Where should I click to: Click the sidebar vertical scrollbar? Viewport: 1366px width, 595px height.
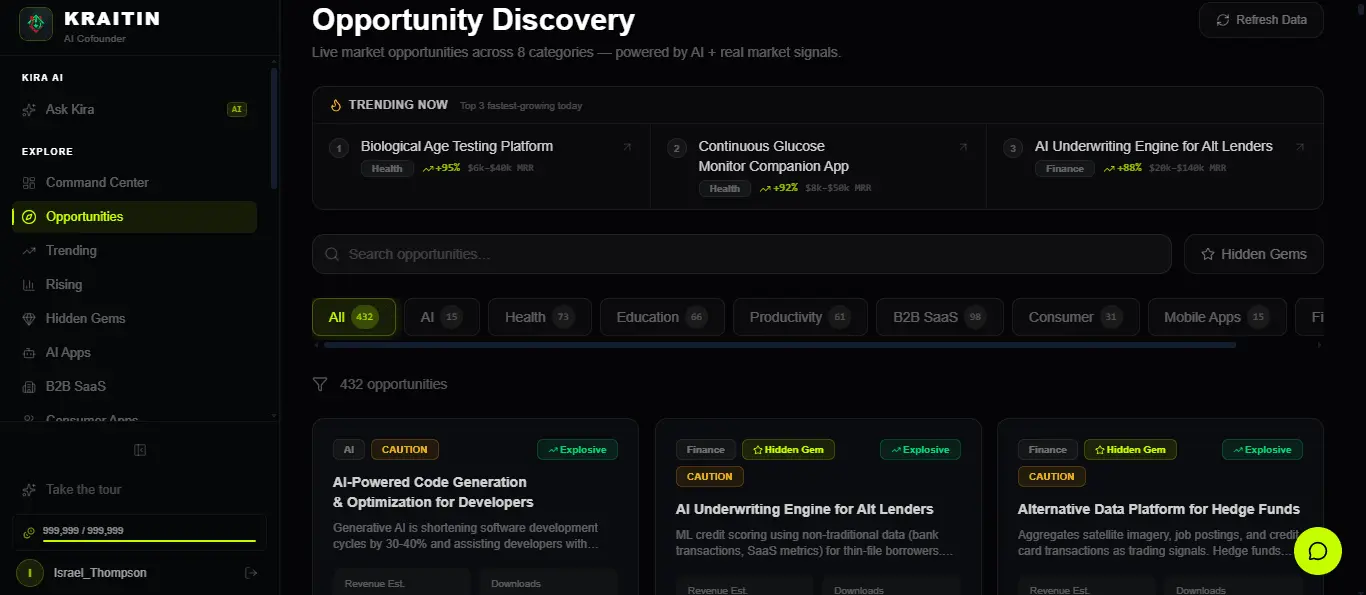point(274,128)
